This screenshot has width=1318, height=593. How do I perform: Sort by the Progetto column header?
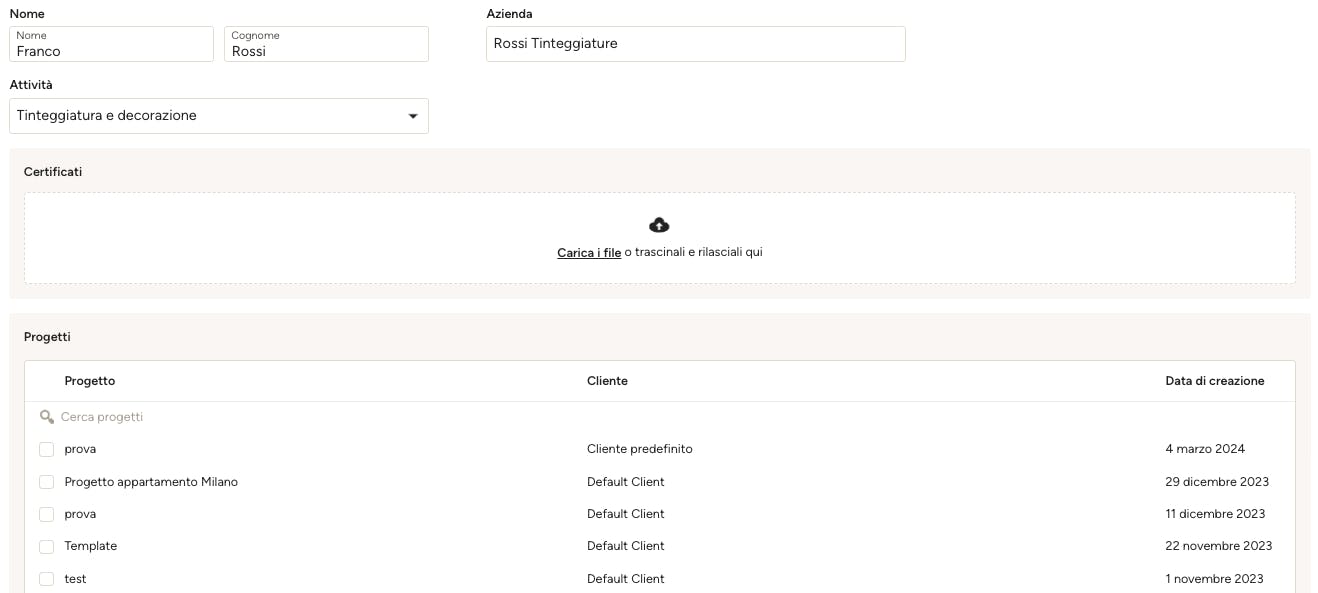[x=90, y=381]
